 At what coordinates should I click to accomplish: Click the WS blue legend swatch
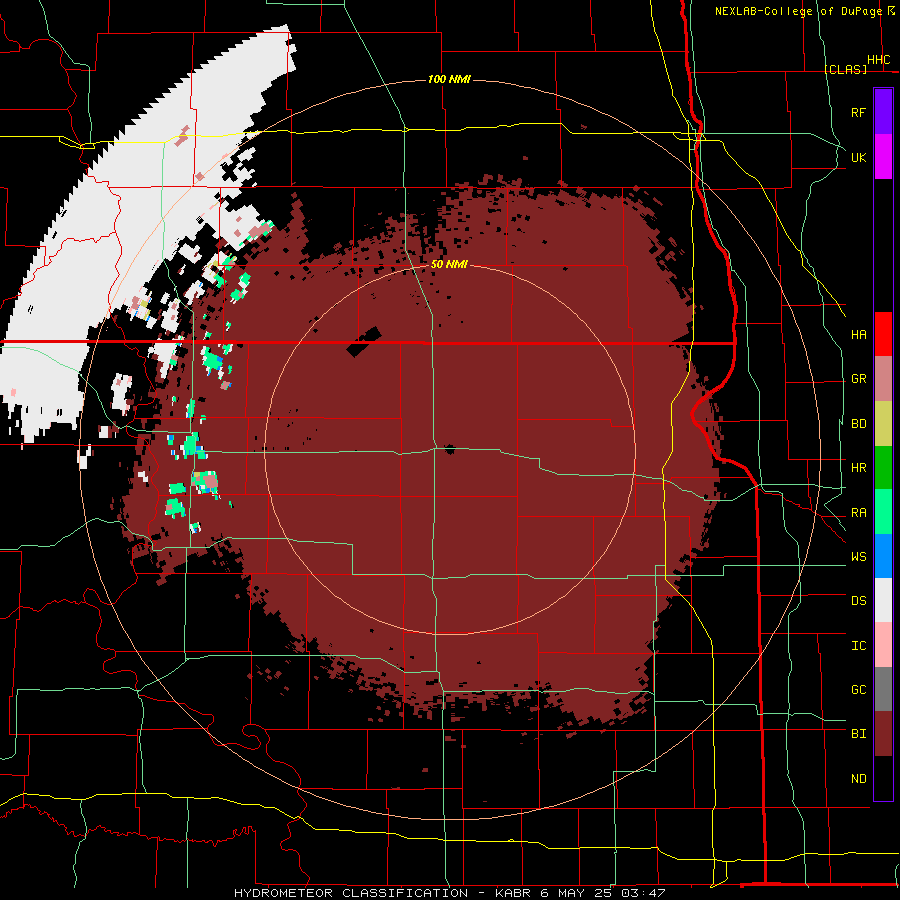883,556
